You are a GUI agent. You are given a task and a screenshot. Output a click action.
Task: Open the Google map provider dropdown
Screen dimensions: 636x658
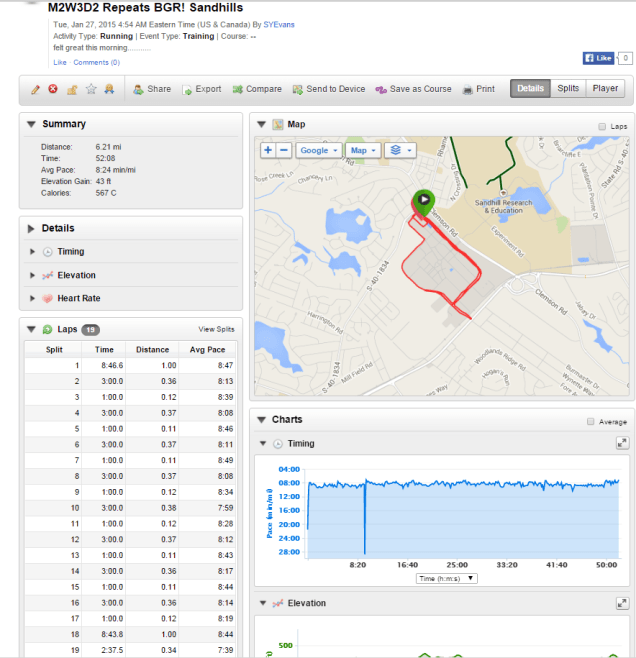318,150
